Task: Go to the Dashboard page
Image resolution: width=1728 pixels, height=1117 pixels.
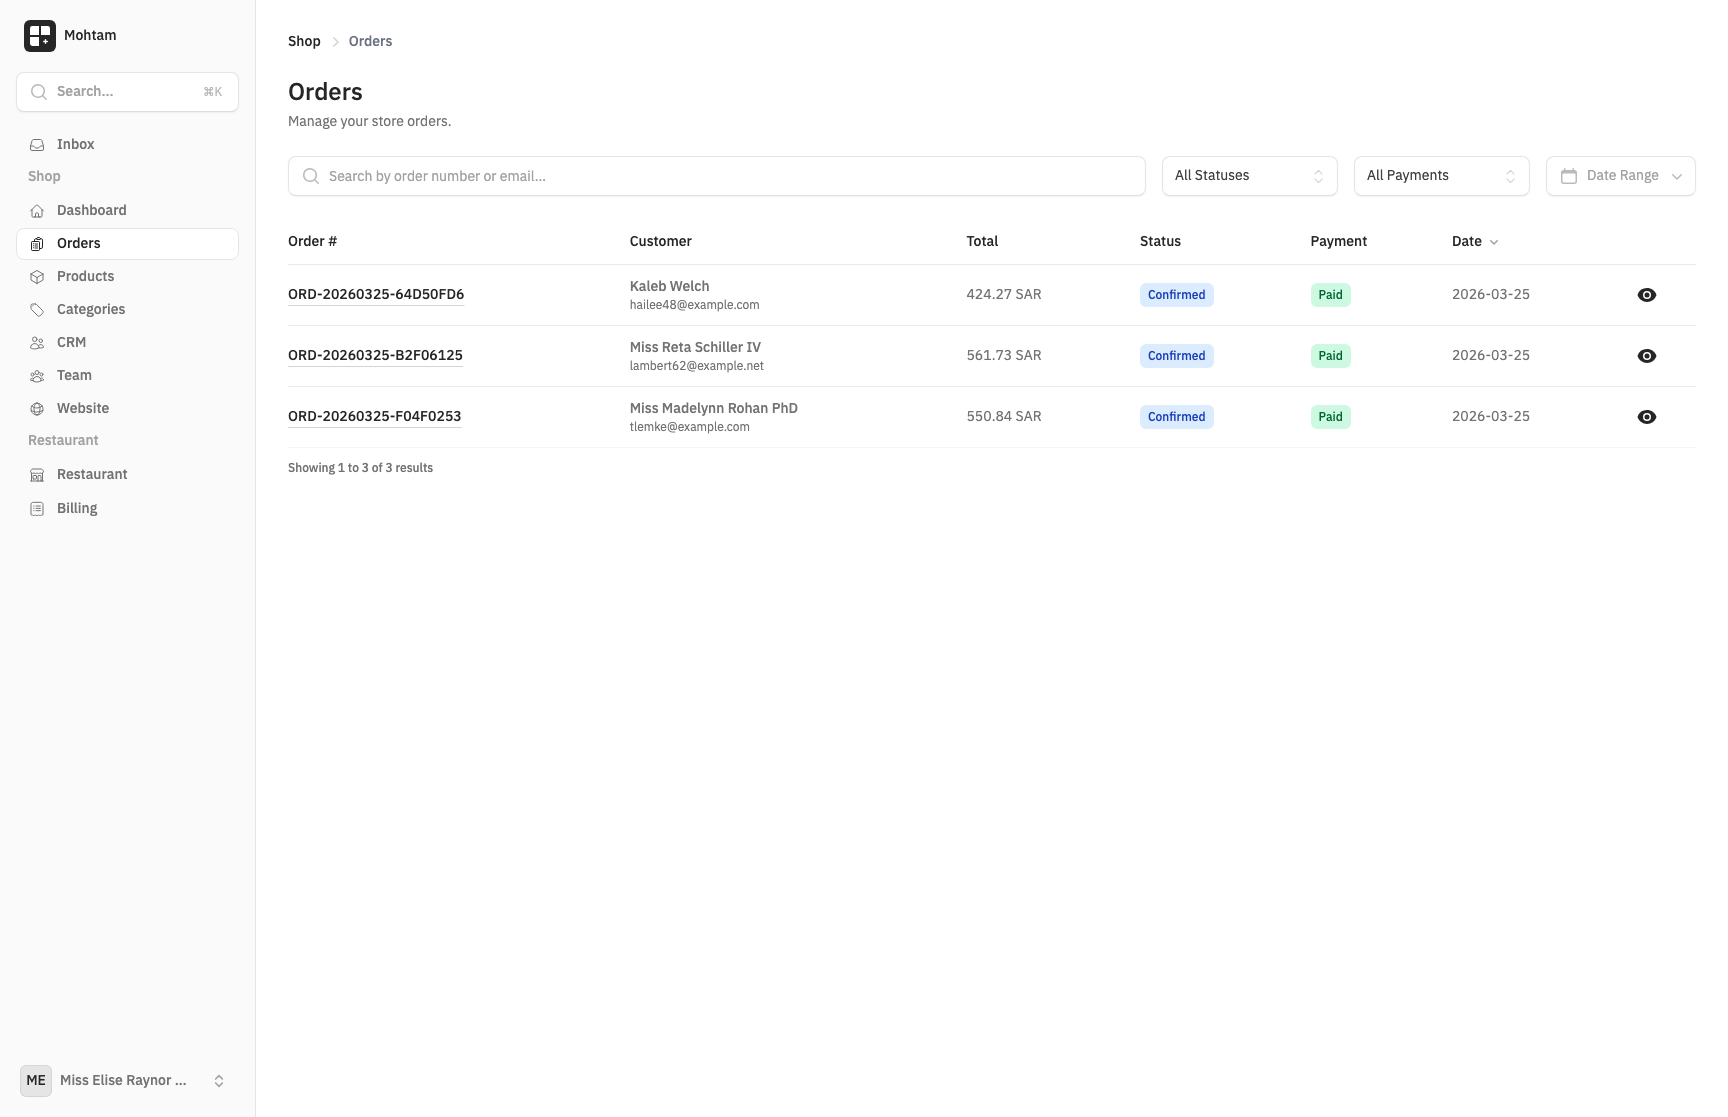Action: tap(91, 210)
